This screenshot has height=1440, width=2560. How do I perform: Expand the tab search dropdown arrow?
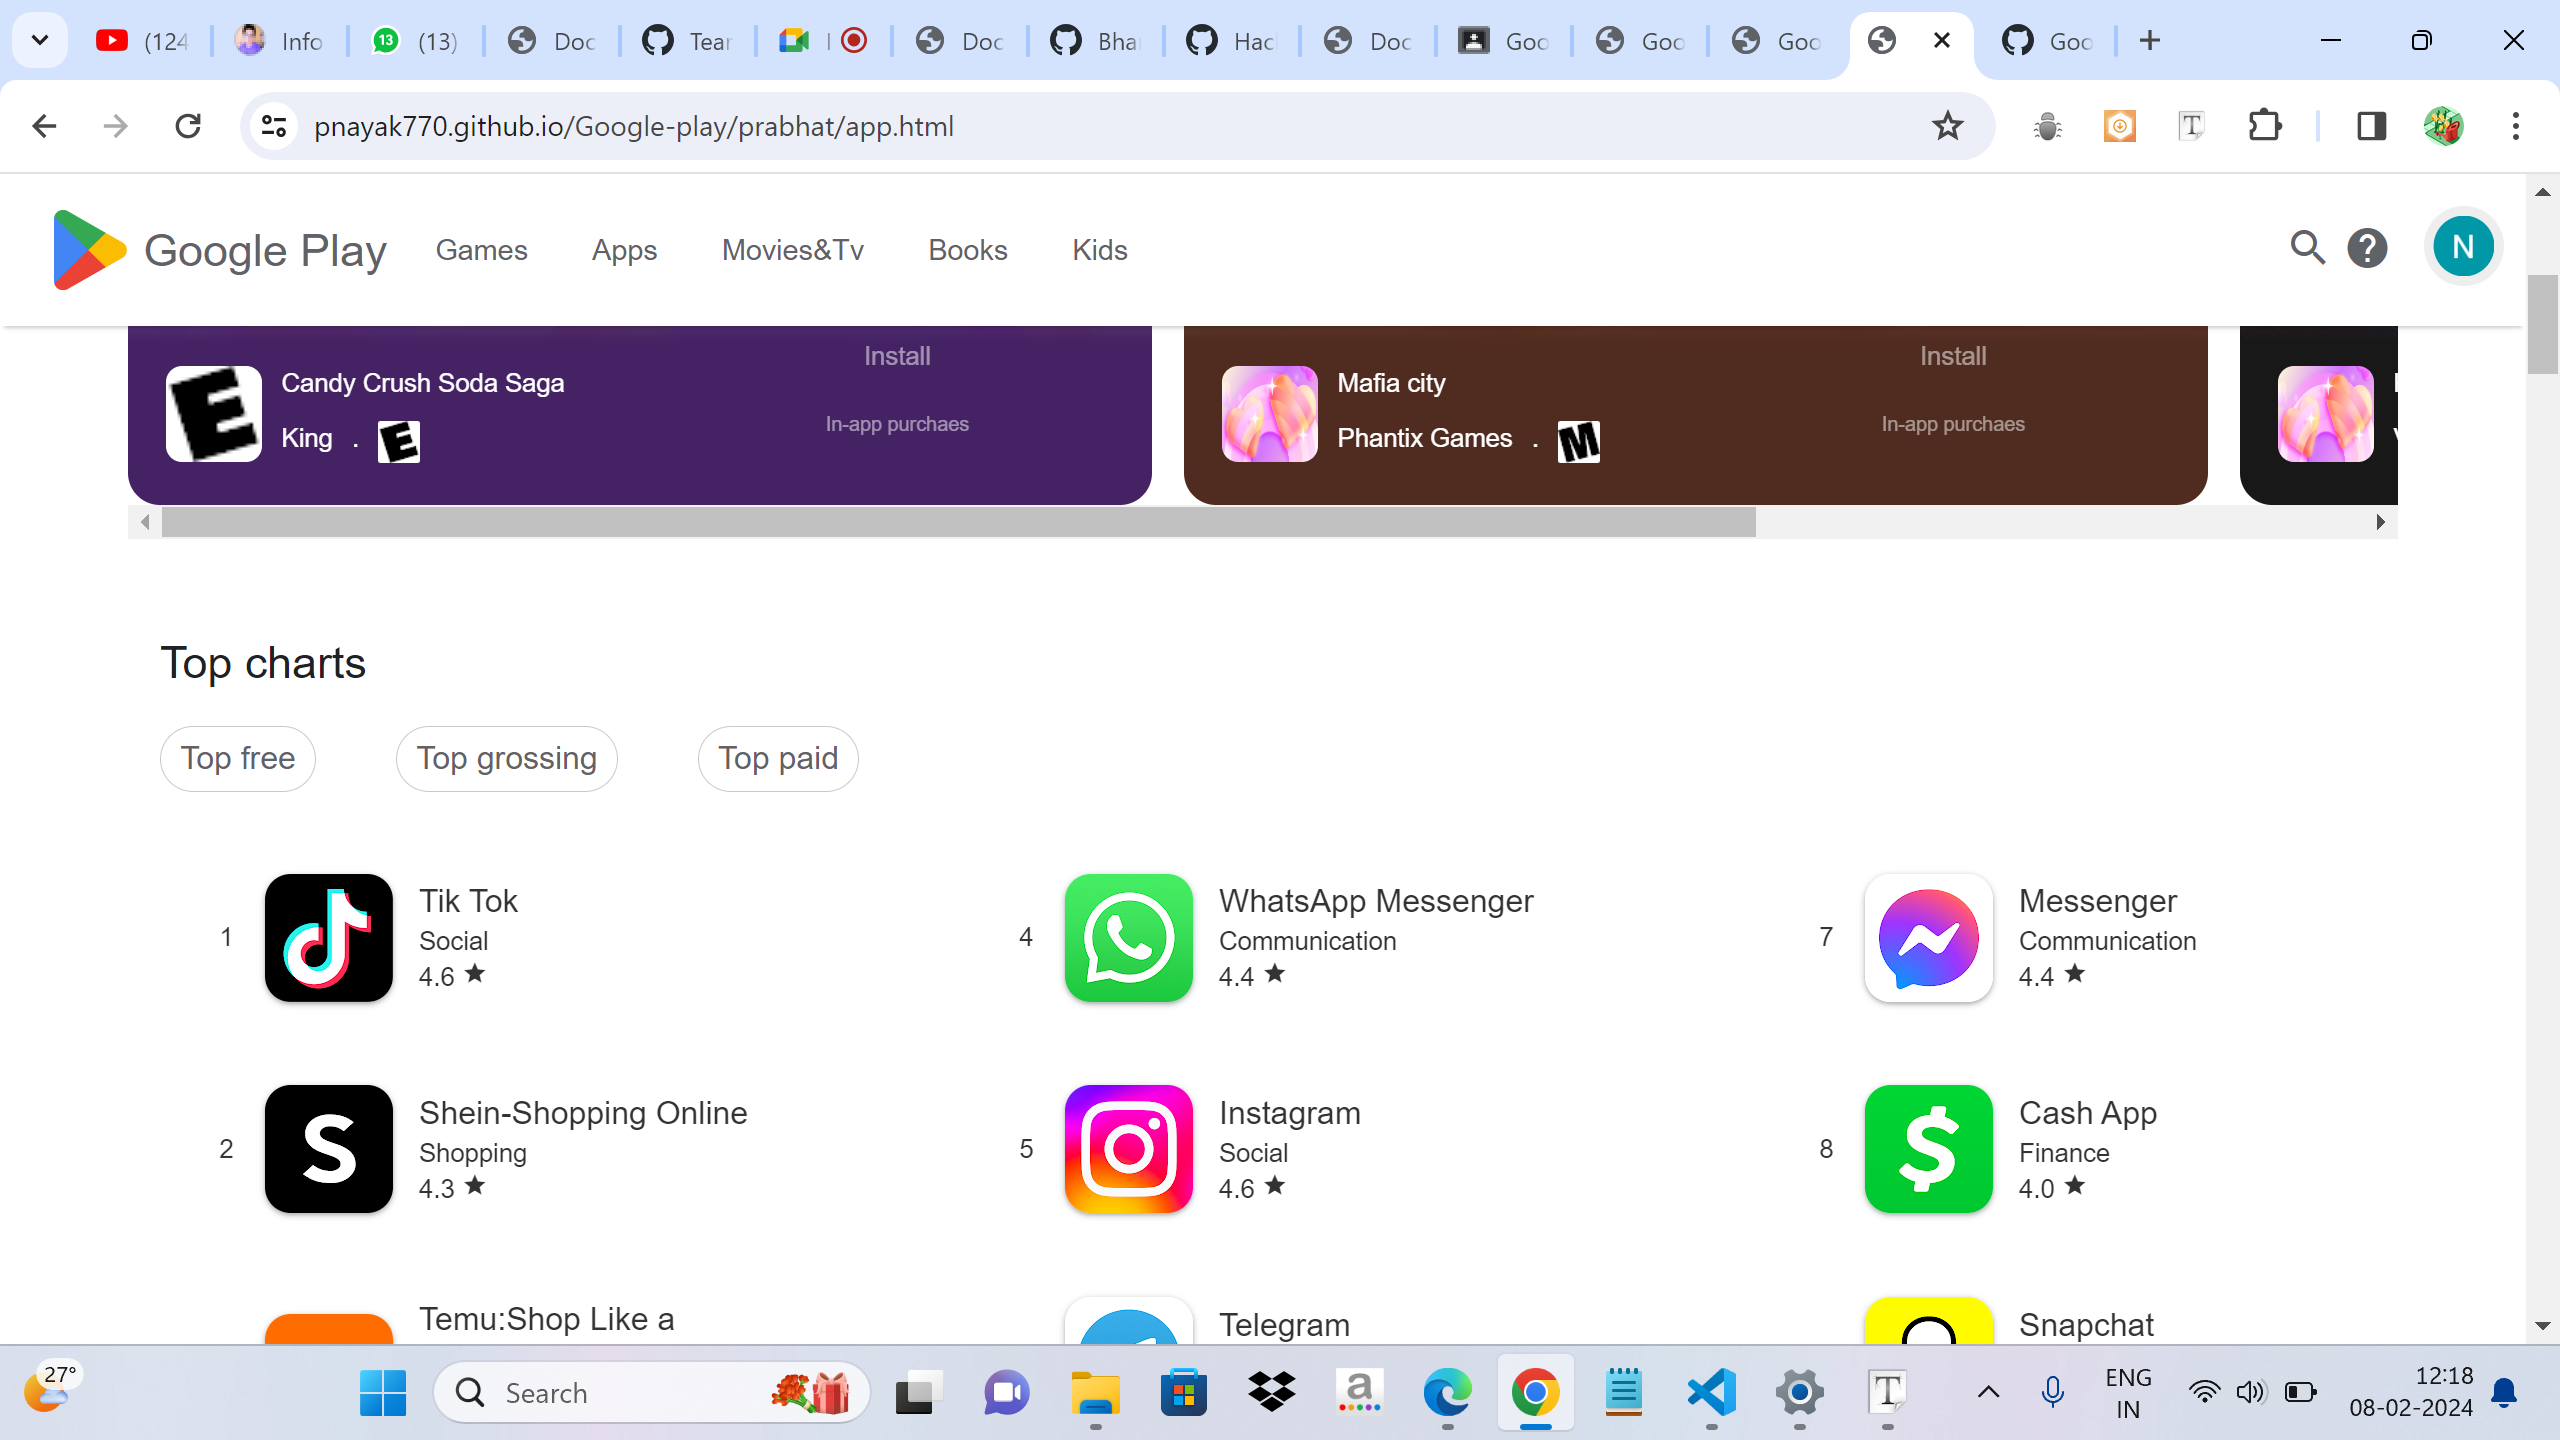pyautogui.click(x=40, y=41)
